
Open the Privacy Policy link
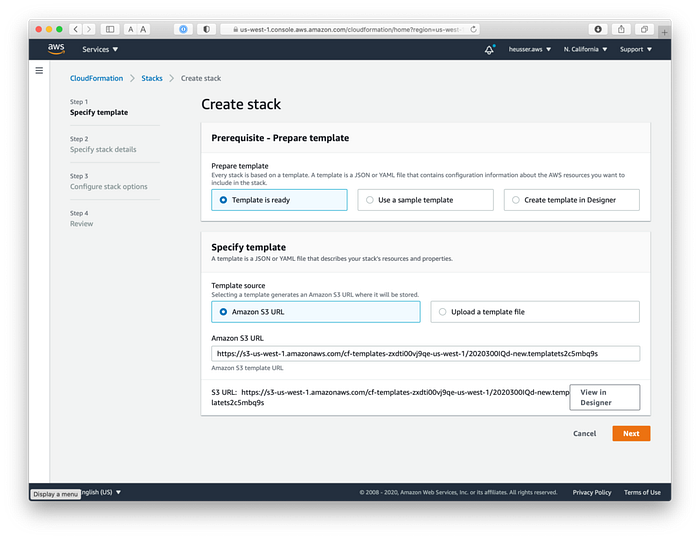592,492
